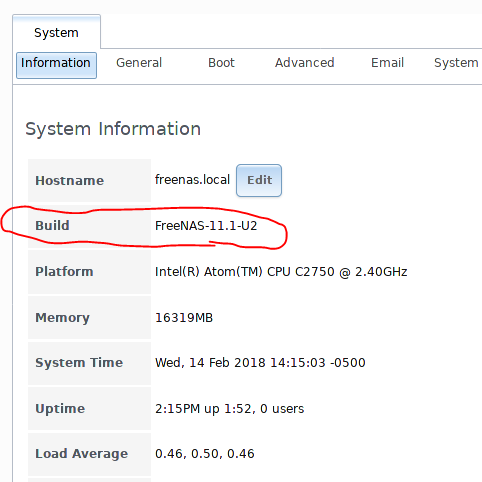The height and width of the screenshot is (482, 482).
Task: Select the partially visible System tab after Email
Action: click(457, 63)
